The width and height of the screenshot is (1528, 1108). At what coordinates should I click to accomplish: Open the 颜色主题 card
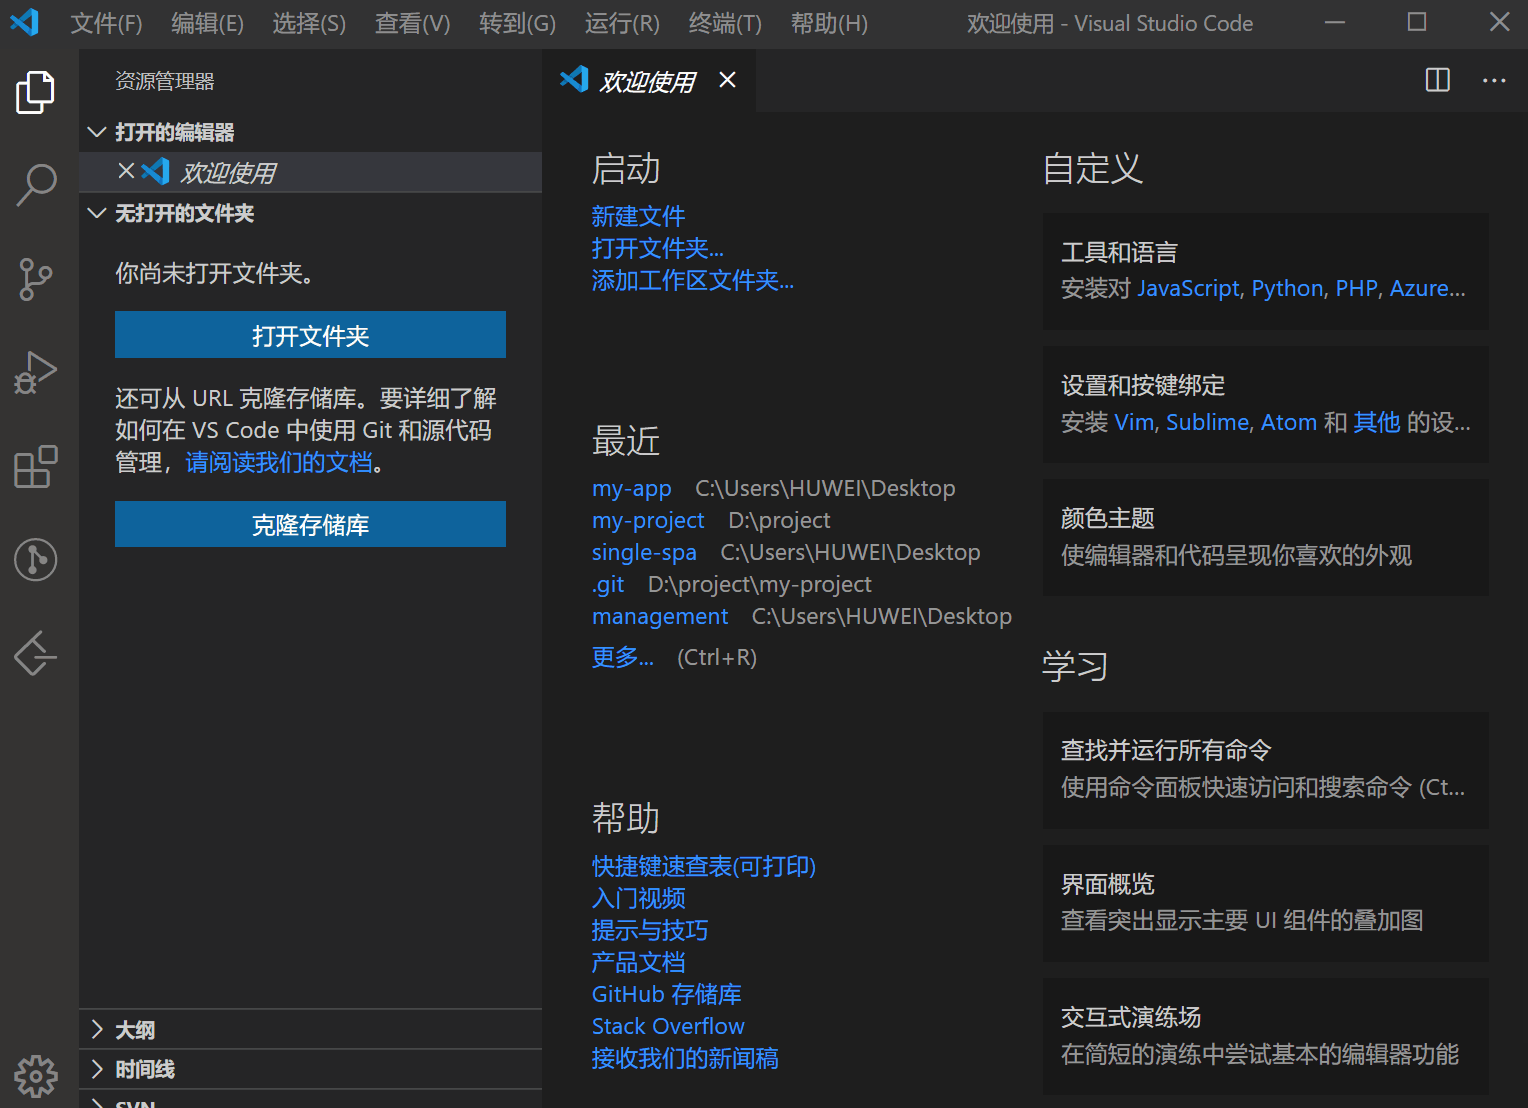pos(1265,537)
